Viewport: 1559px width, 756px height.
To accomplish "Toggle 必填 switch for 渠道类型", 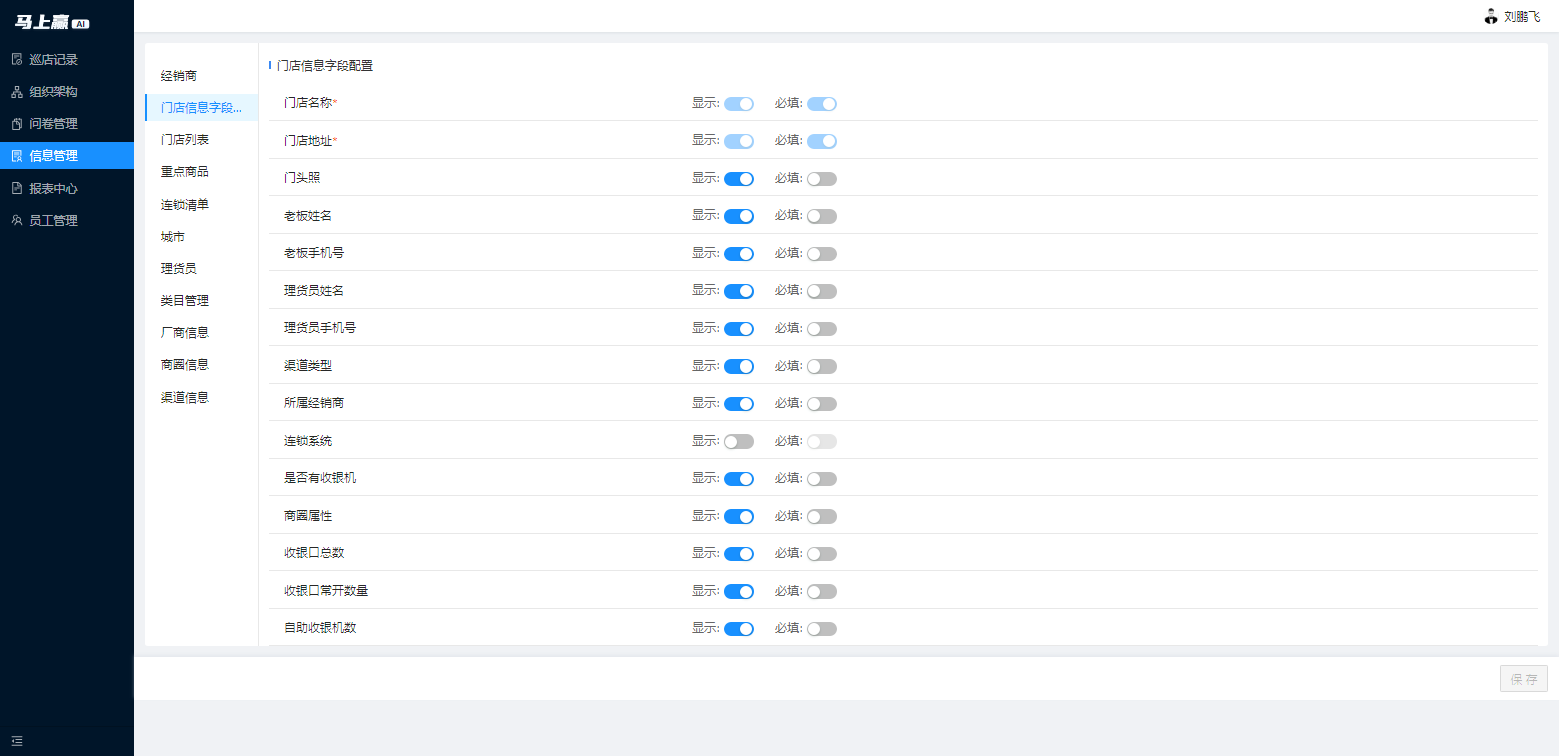I will click(x=822, y=366).
